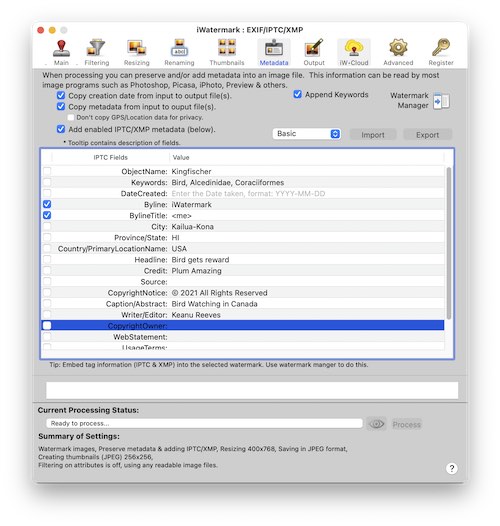
Task: Uncheck Append Keywords checkbox
Action: 297,94
